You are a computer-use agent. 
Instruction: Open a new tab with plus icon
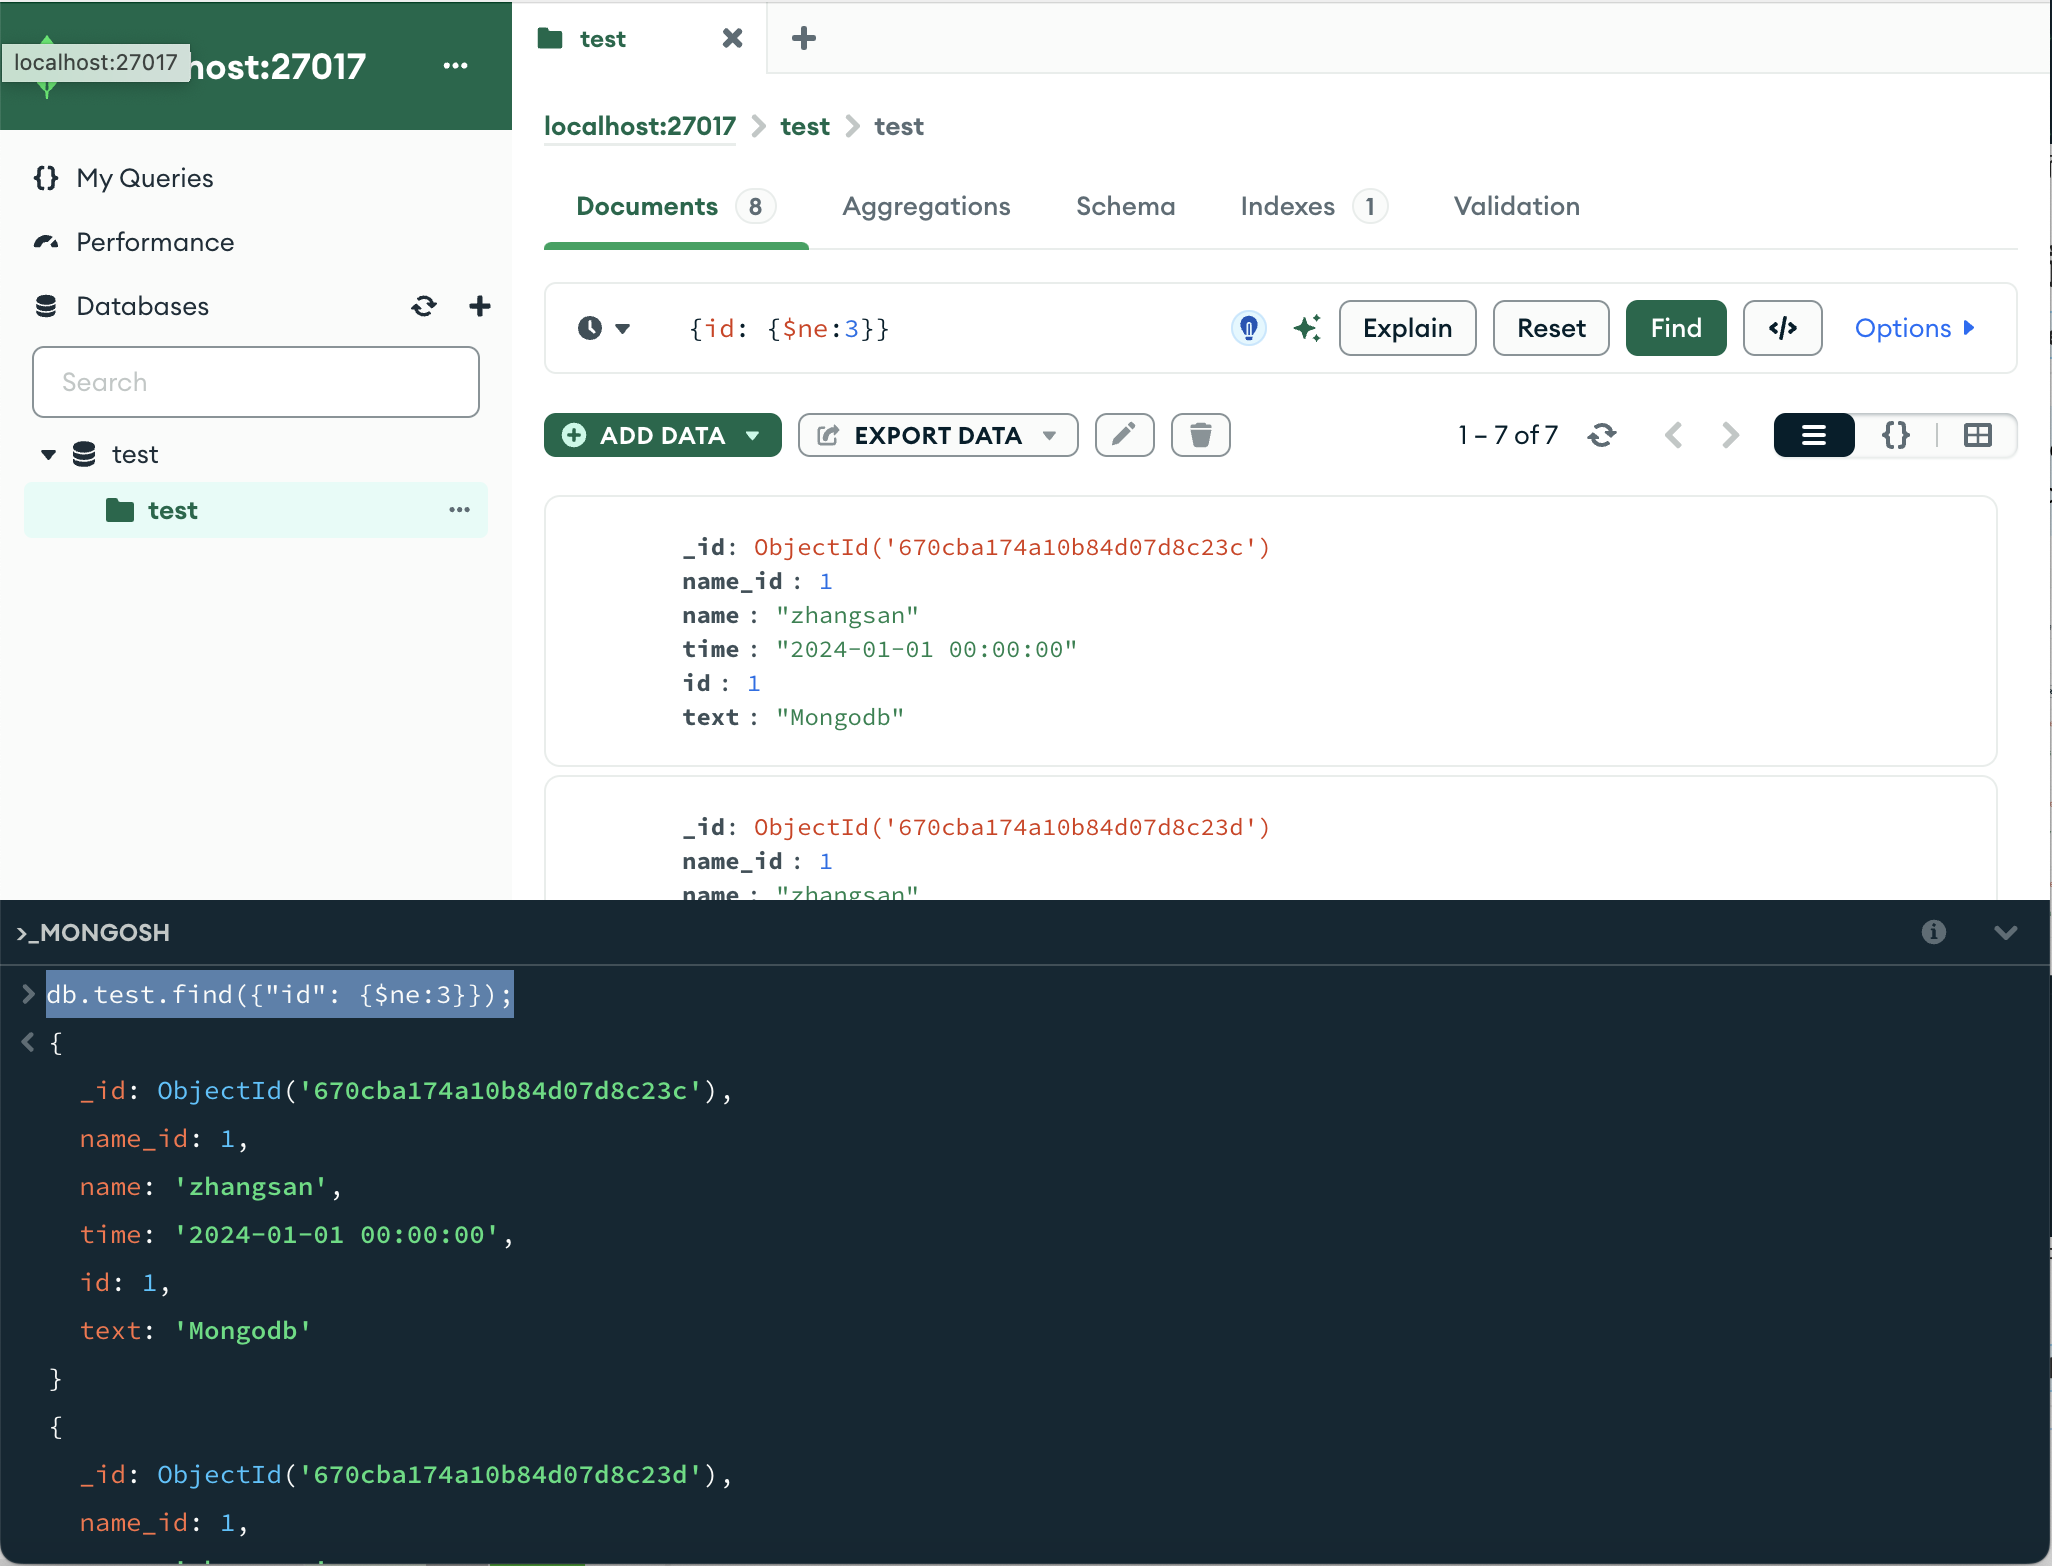click(803, 39)
